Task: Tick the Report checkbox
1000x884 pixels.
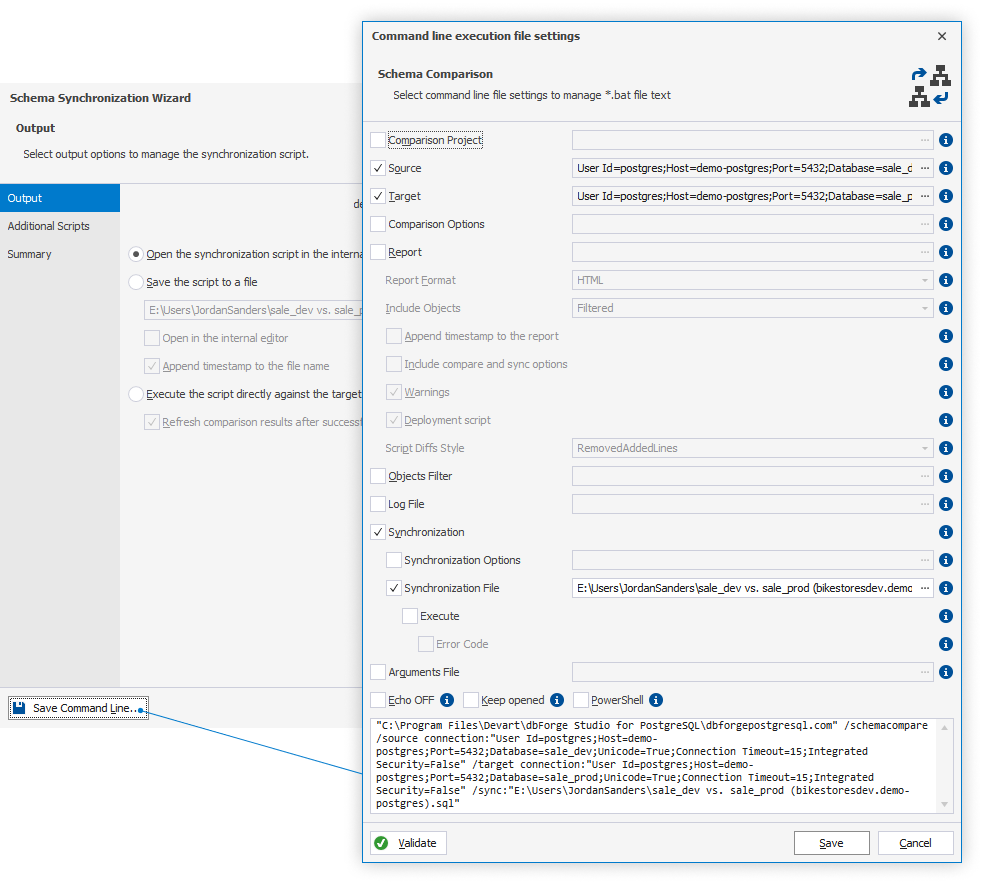Action: pos(378,252)
